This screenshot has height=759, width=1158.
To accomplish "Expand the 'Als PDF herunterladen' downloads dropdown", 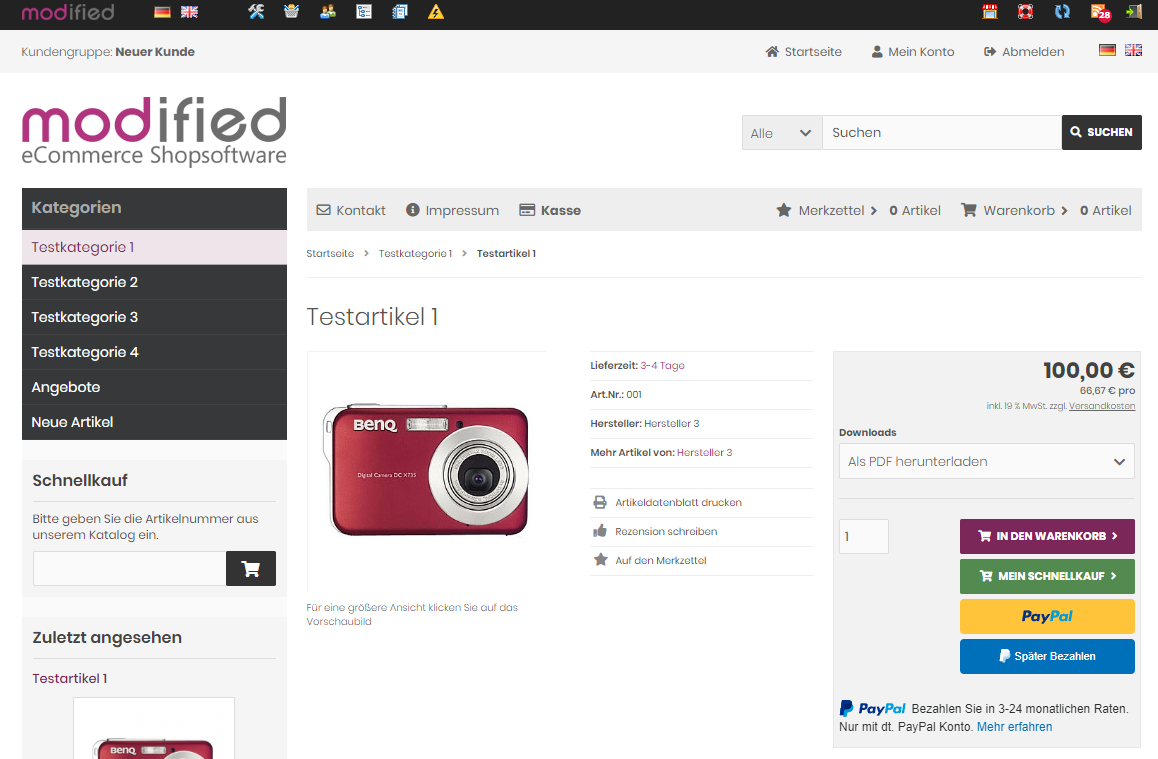I will 986,462.
